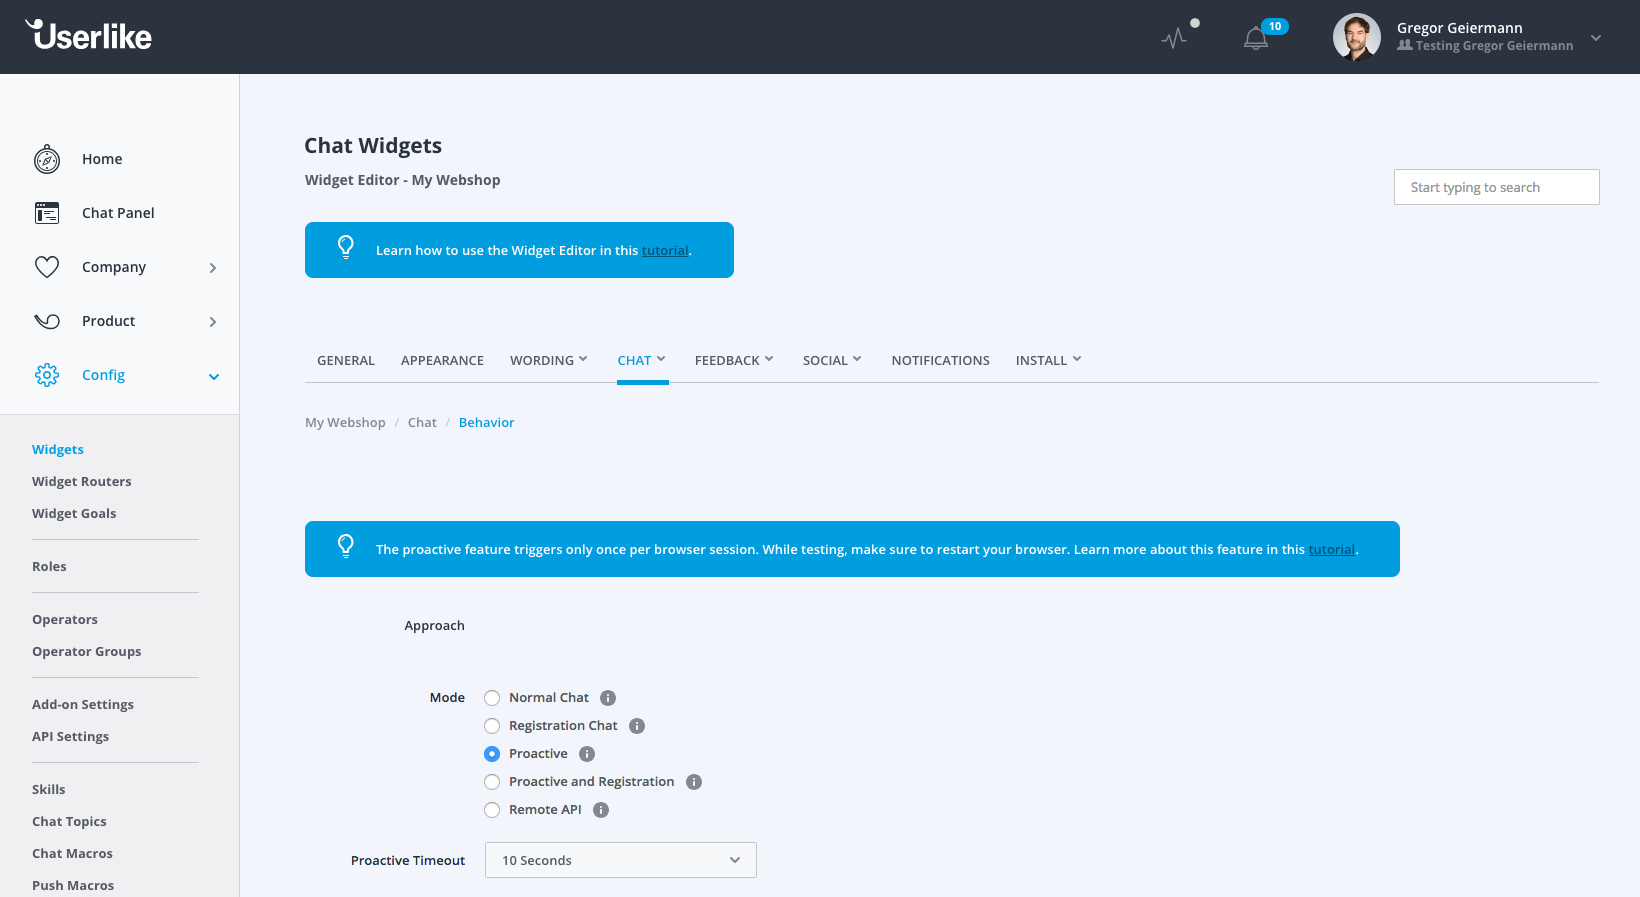
Task: Expand the Company submenu arrow
Action: point(213,268)
